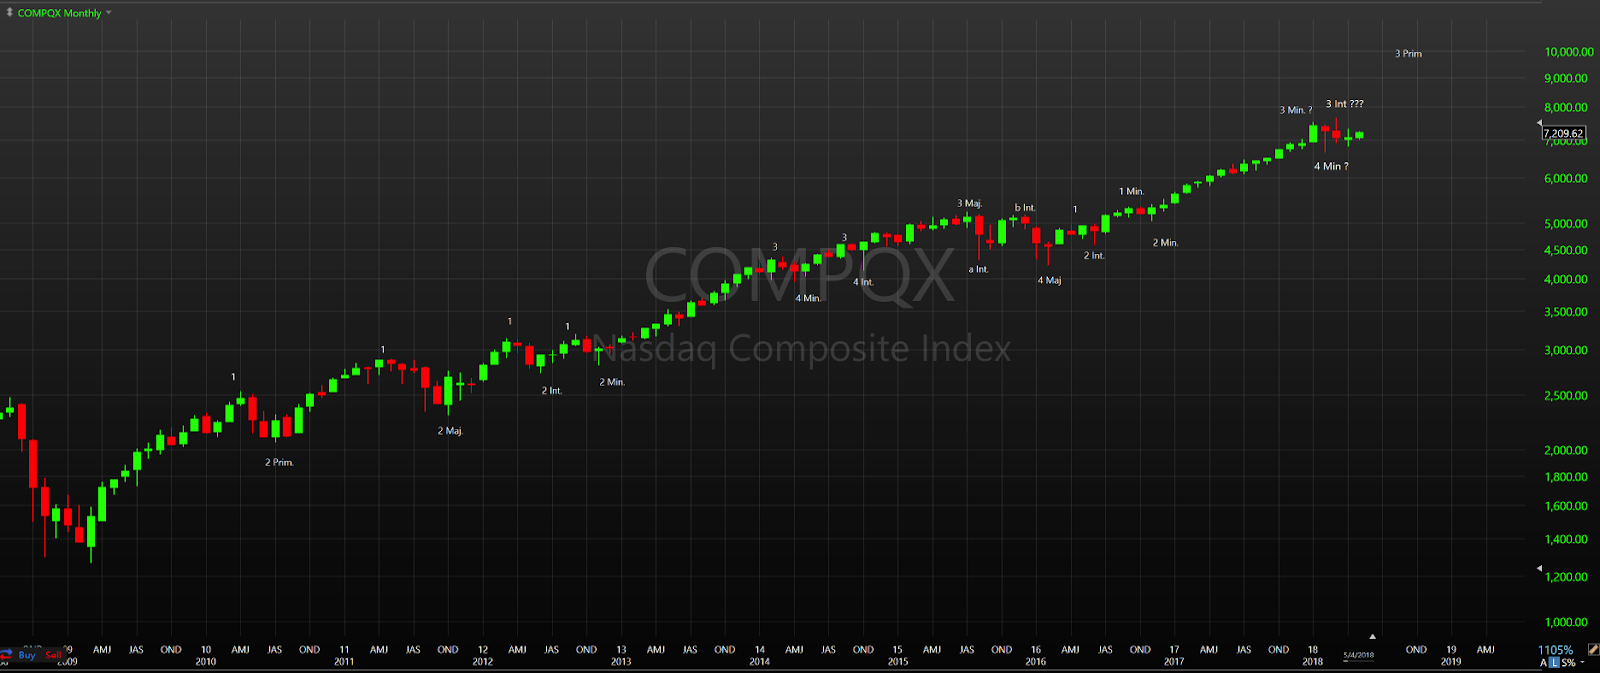
Task: Click the 7,209.62 current price tag
Action: (x=1563, y=133)
